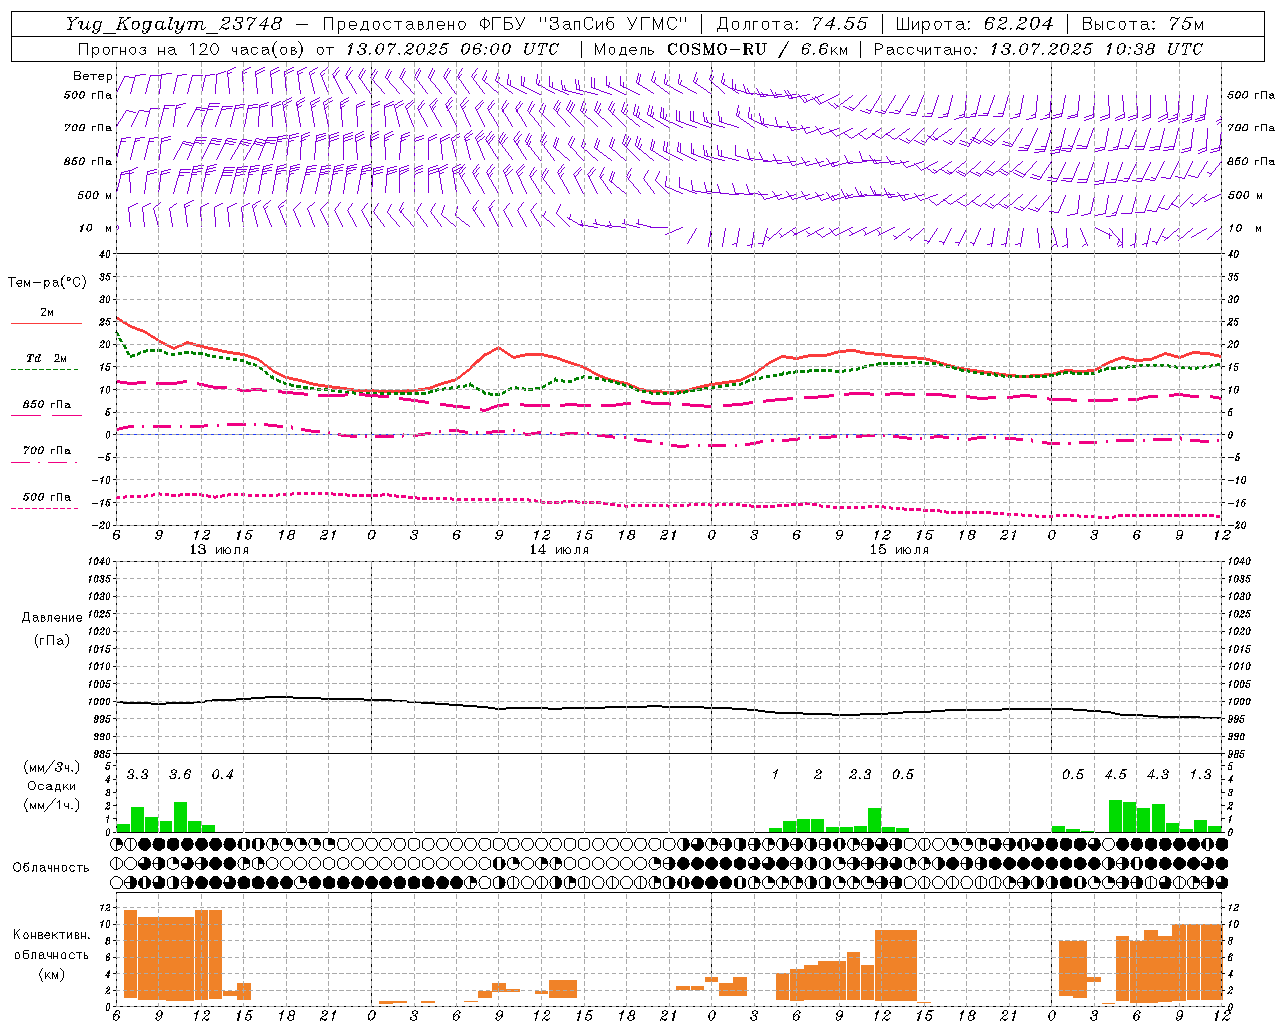This screenshot has width=1280, height=1024.
Task: Select the 'Широта: 62.204' header field
Action: coord(975,24)
